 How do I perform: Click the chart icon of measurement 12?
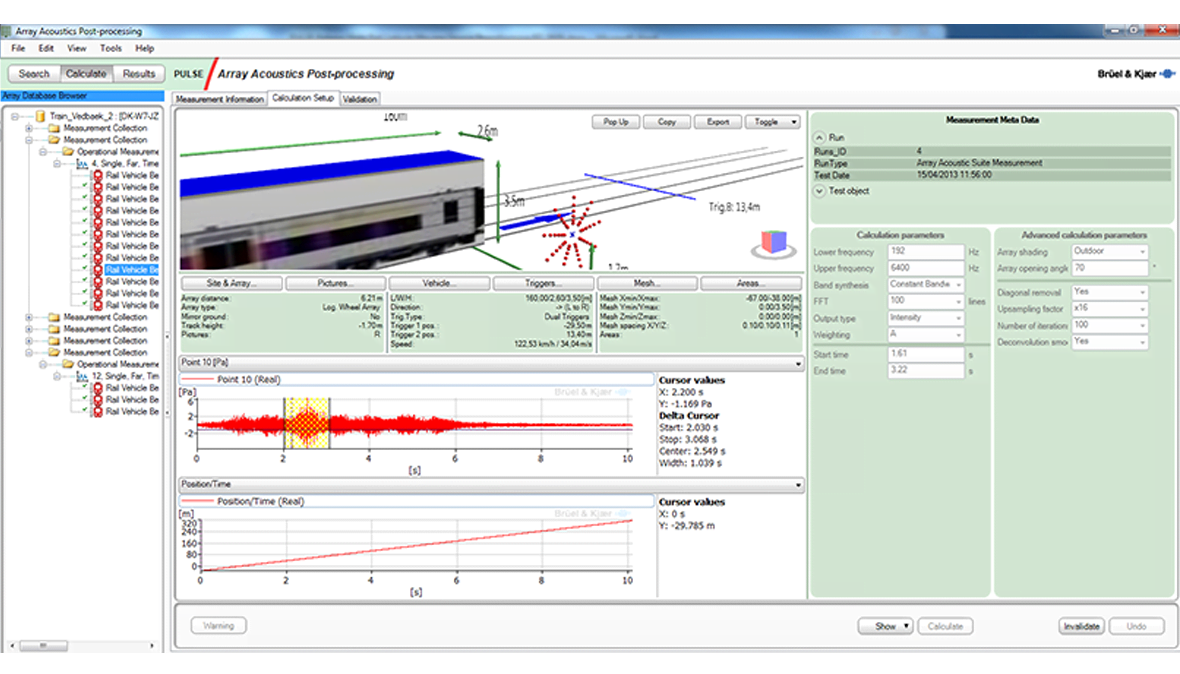[x=82, y=376]
